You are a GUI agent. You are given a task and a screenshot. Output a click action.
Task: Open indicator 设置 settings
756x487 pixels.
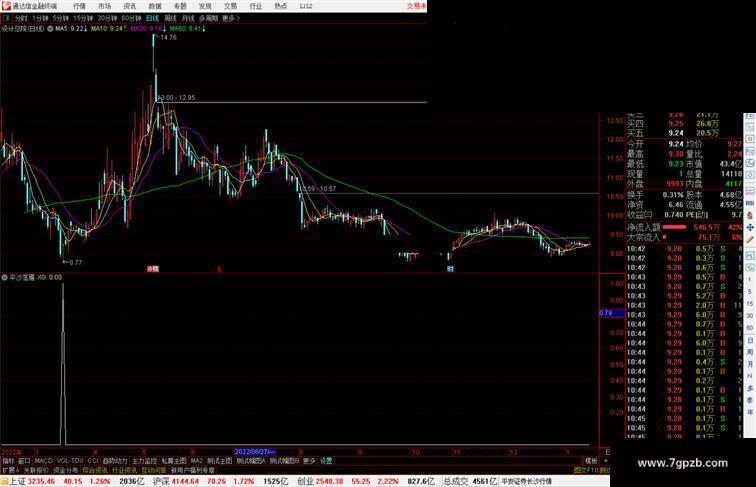click(326, 461)
